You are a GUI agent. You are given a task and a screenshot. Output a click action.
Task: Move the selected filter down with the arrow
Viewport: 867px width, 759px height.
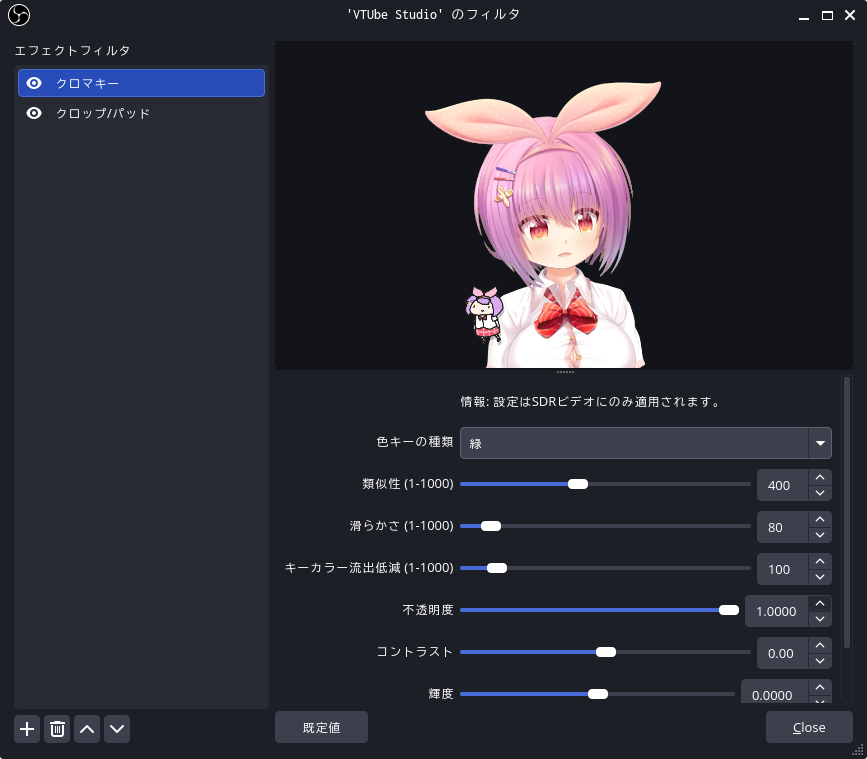(x=118, y=729)
